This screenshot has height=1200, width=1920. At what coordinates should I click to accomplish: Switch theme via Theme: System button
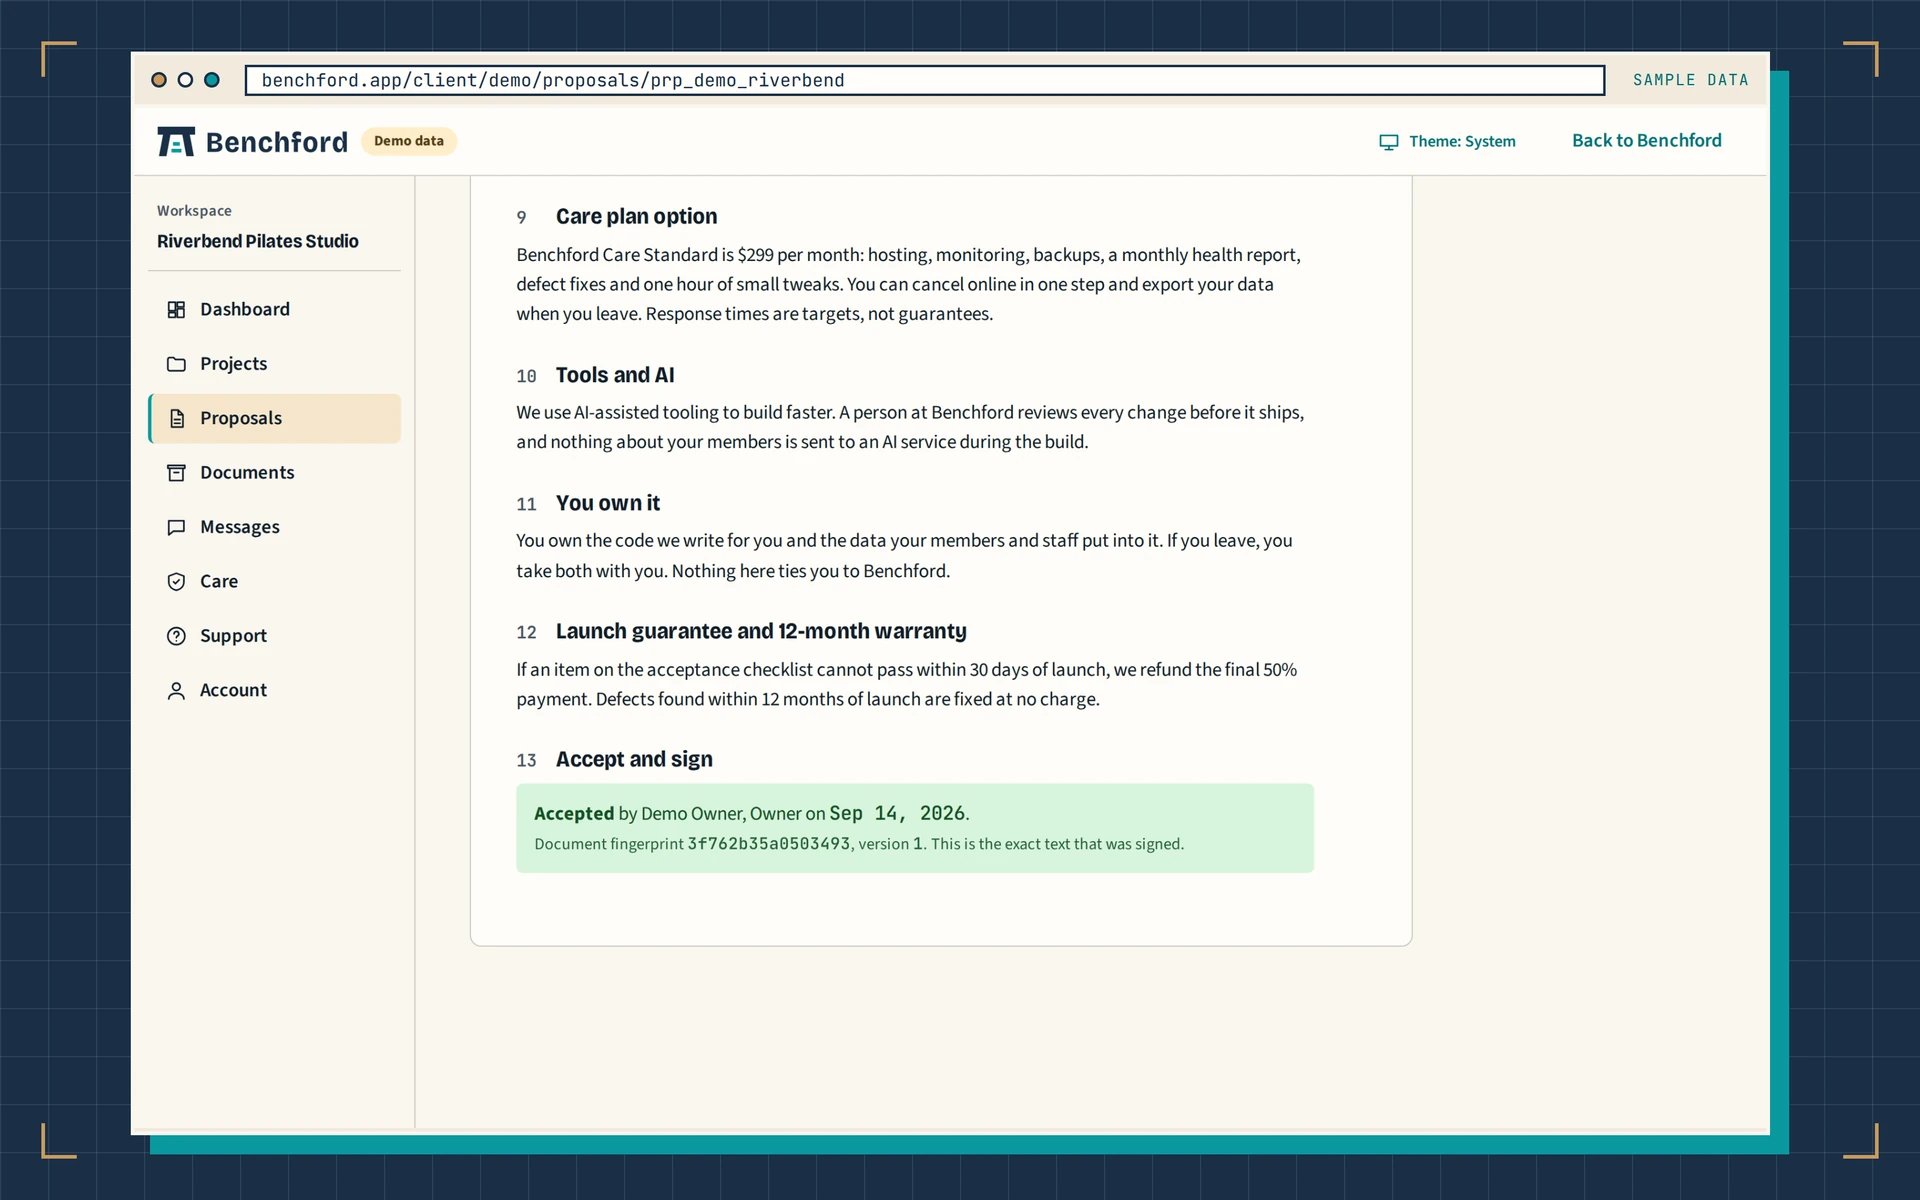(x=1447, y=142)
